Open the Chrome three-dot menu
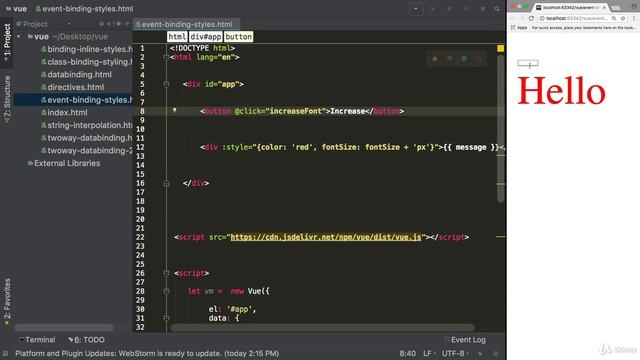 click(x=634, y=18)
